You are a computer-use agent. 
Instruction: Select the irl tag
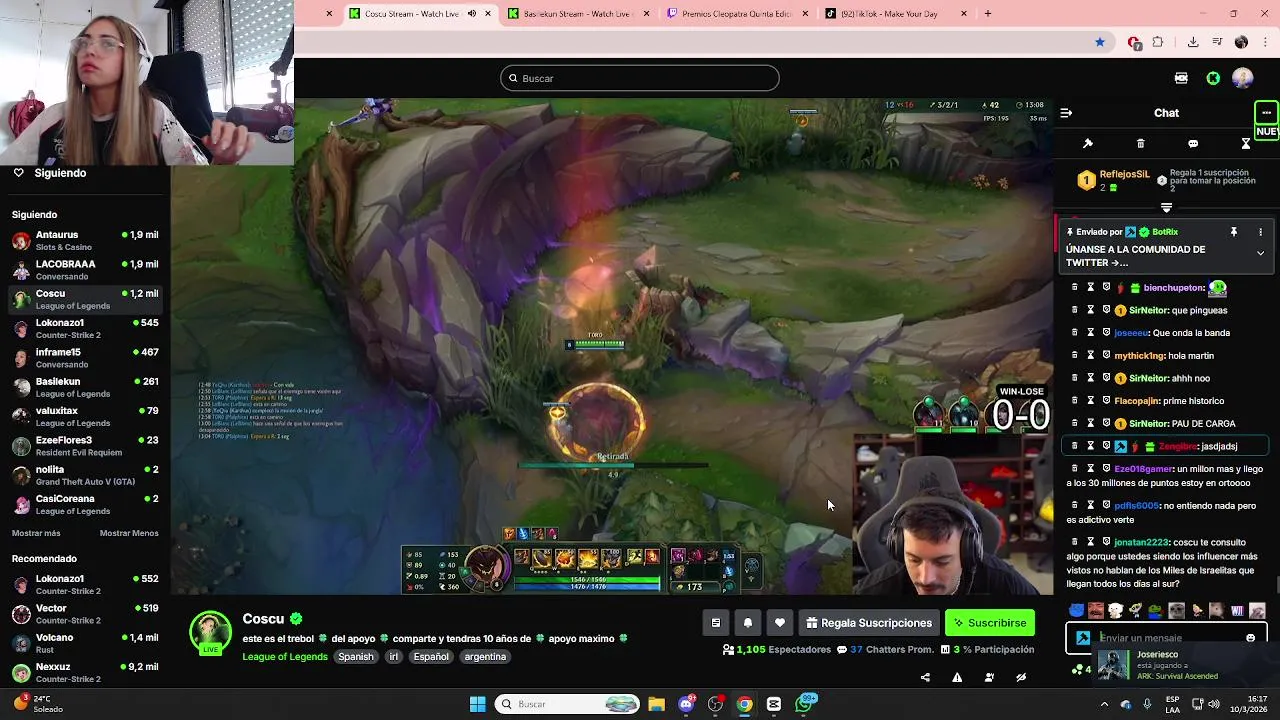tap(393, 657)
